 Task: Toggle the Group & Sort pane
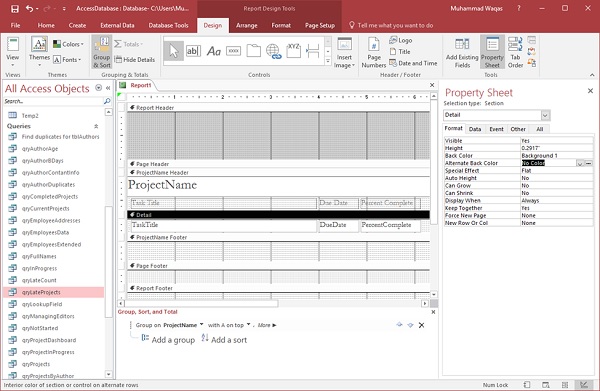101,52
